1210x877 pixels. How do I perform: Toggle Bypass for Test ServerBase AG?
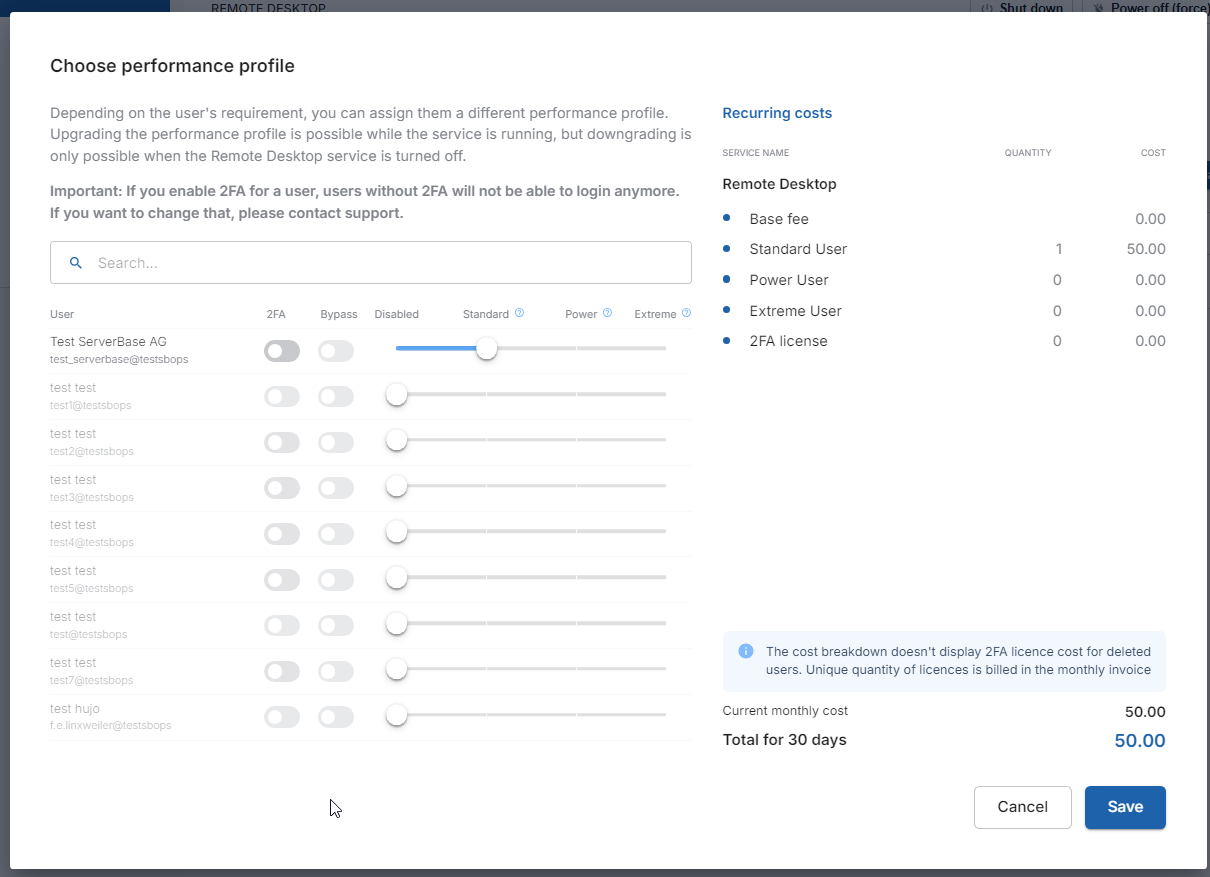tap(336, 351)
